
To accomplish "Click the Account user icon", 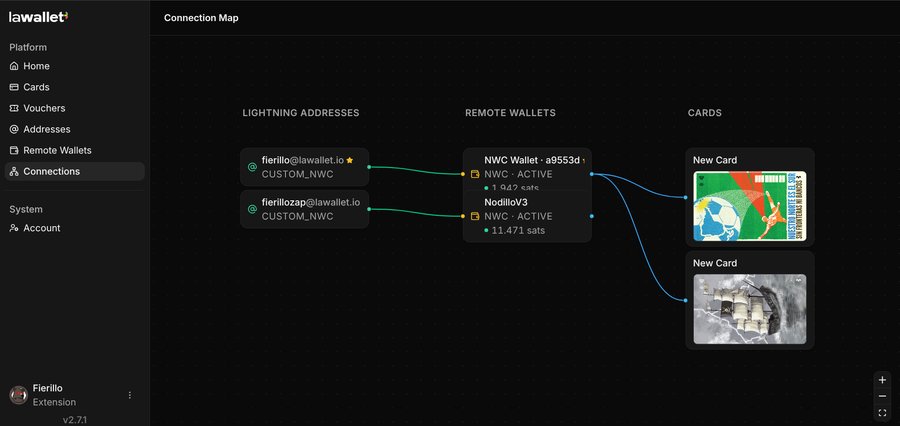I will click(x=14, y=228).
